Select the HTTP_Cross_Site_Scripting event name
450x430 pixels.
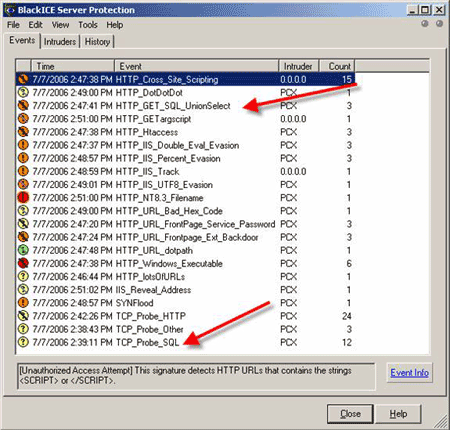[x=167, y=80]
